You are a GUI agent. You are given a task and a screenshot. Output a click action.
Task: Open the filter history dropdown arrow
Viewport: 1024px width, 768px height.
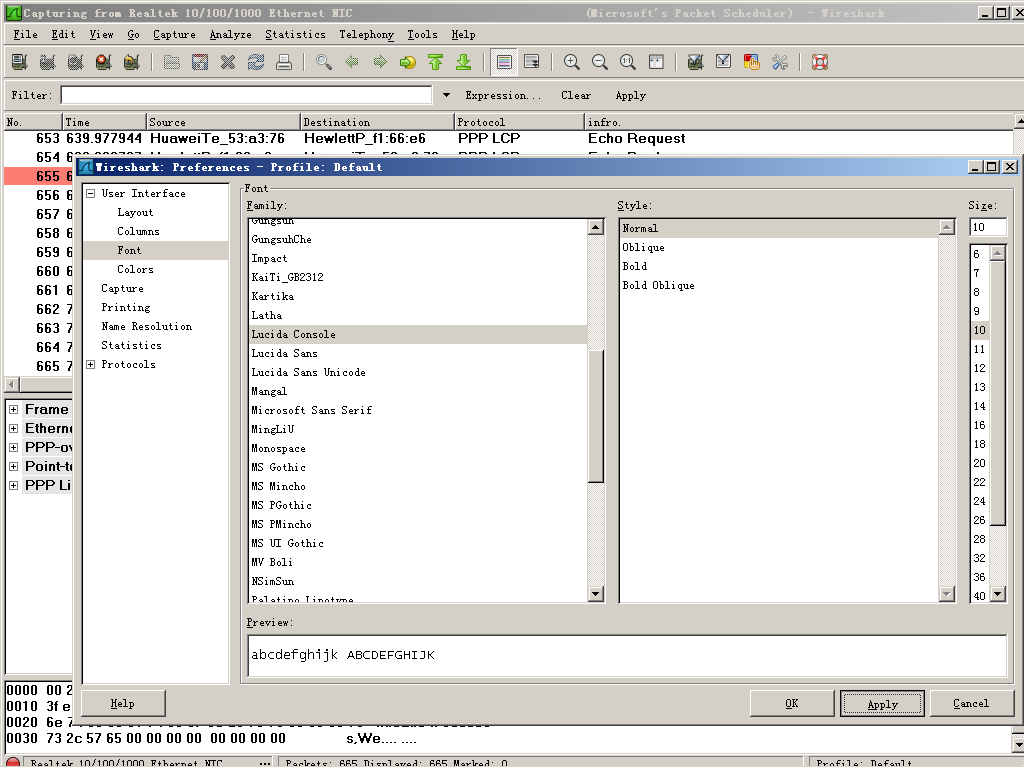tap(447, 95)
